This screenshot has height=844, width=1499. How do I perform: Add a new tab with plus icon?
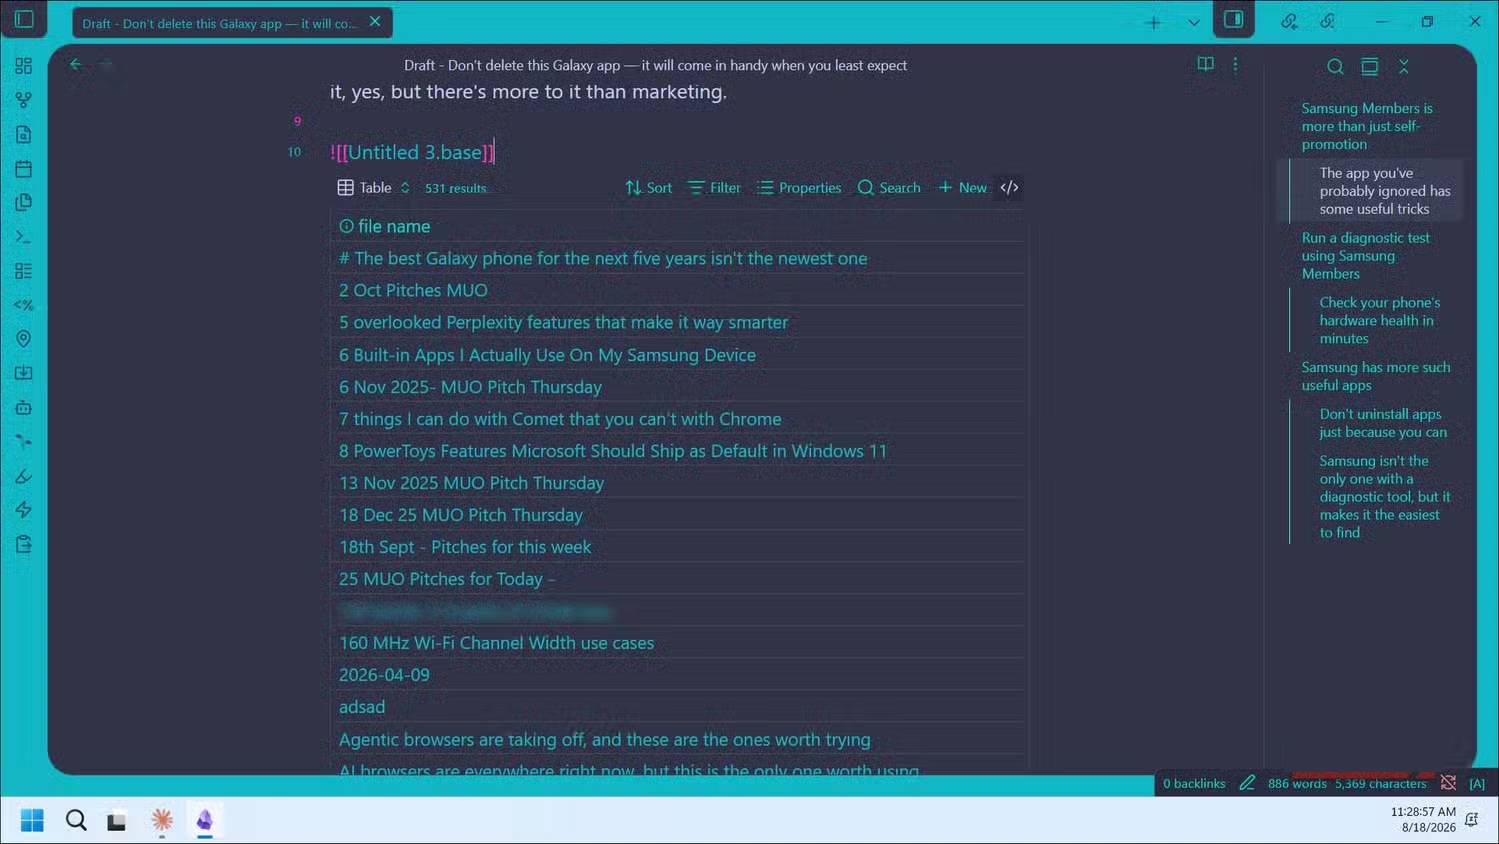(1153, 22)
